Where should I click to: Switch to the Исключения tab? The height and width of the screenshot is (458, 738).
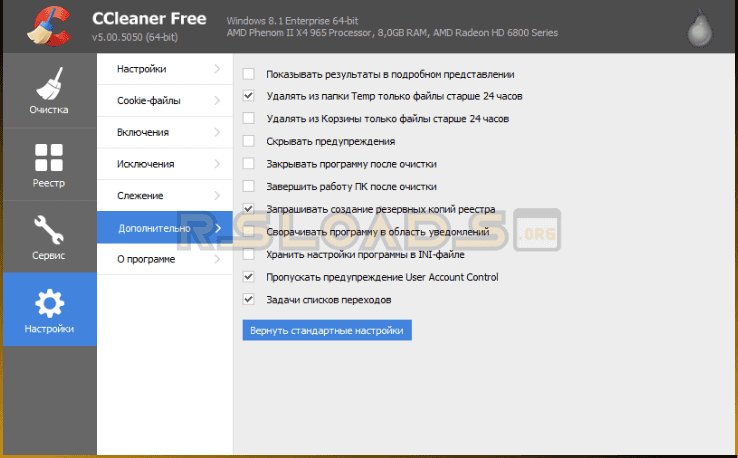pos(165,164)
